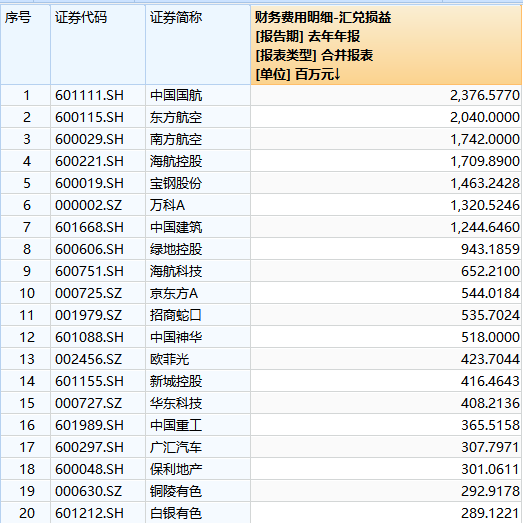
Task: Select stock name 绿地控股
Action: pos(176,249)
